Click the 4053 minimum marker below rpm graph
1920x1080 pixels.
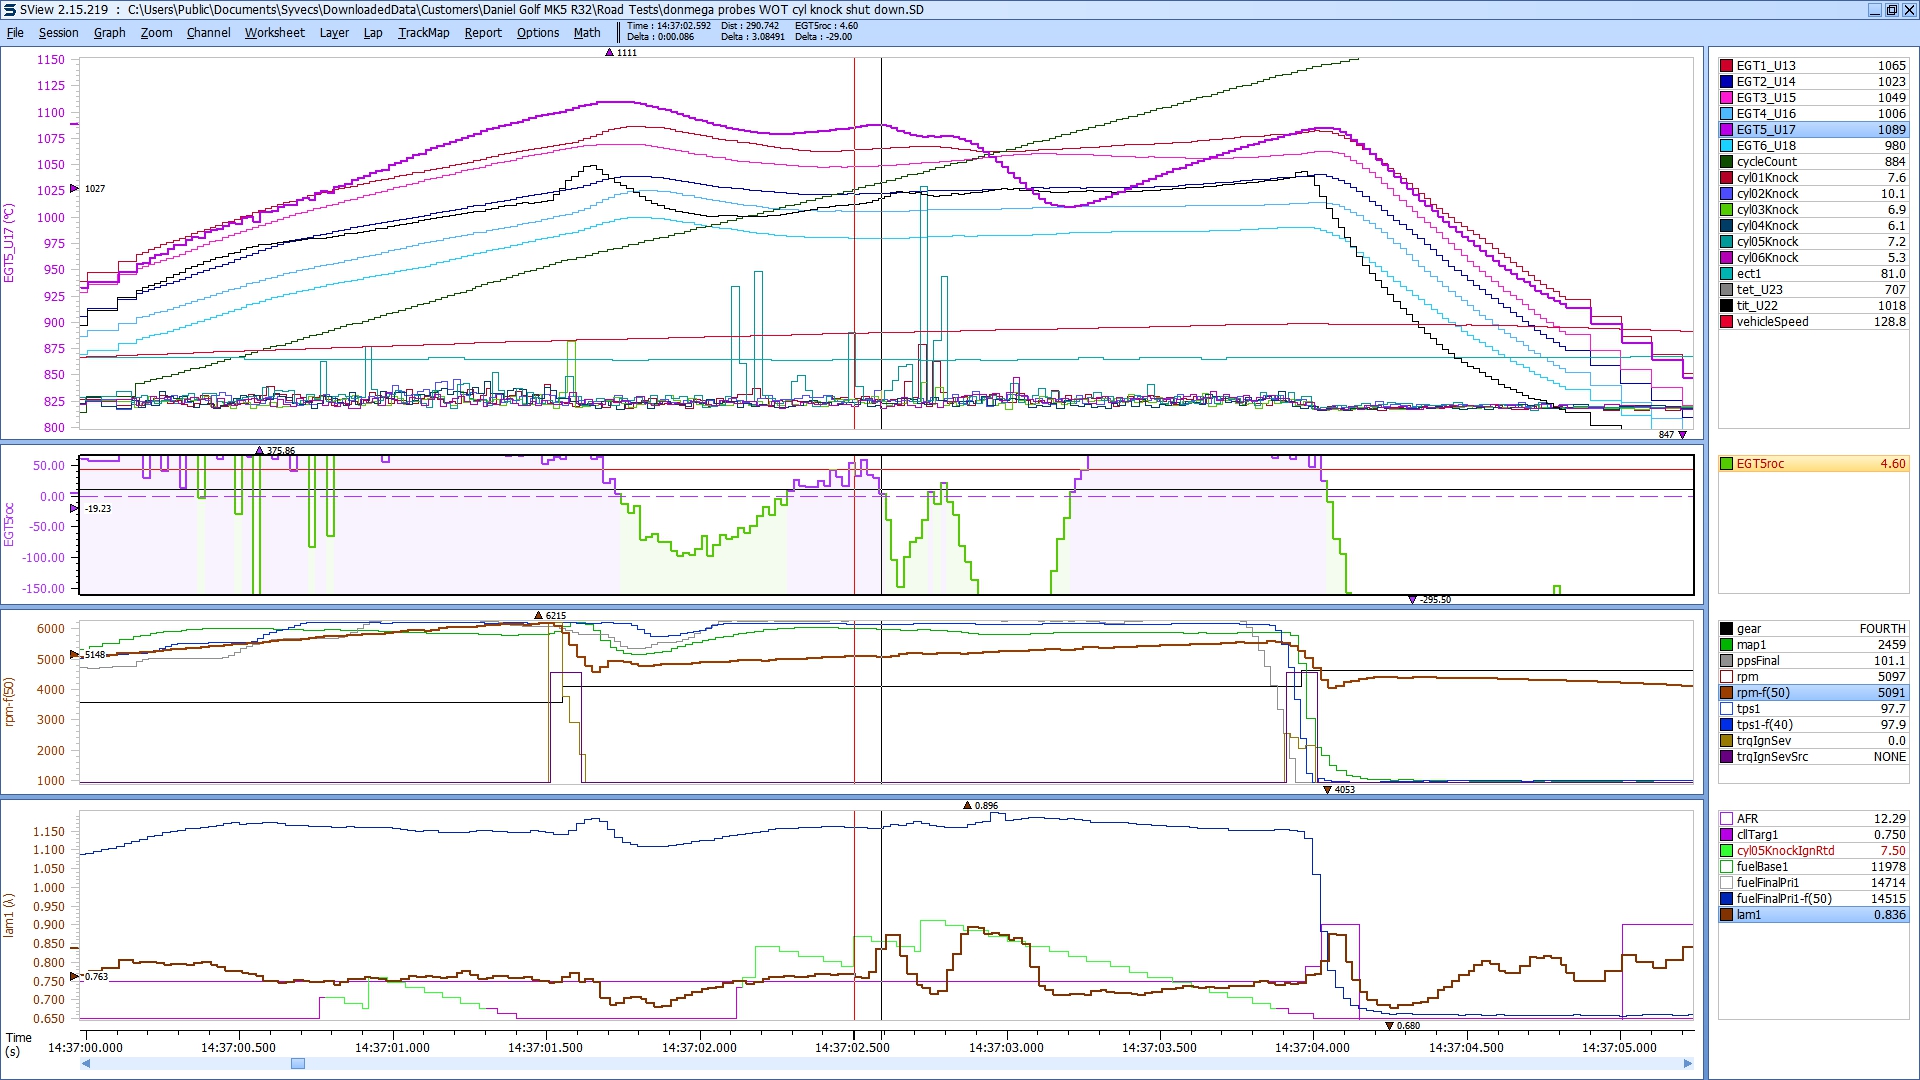1327,790
